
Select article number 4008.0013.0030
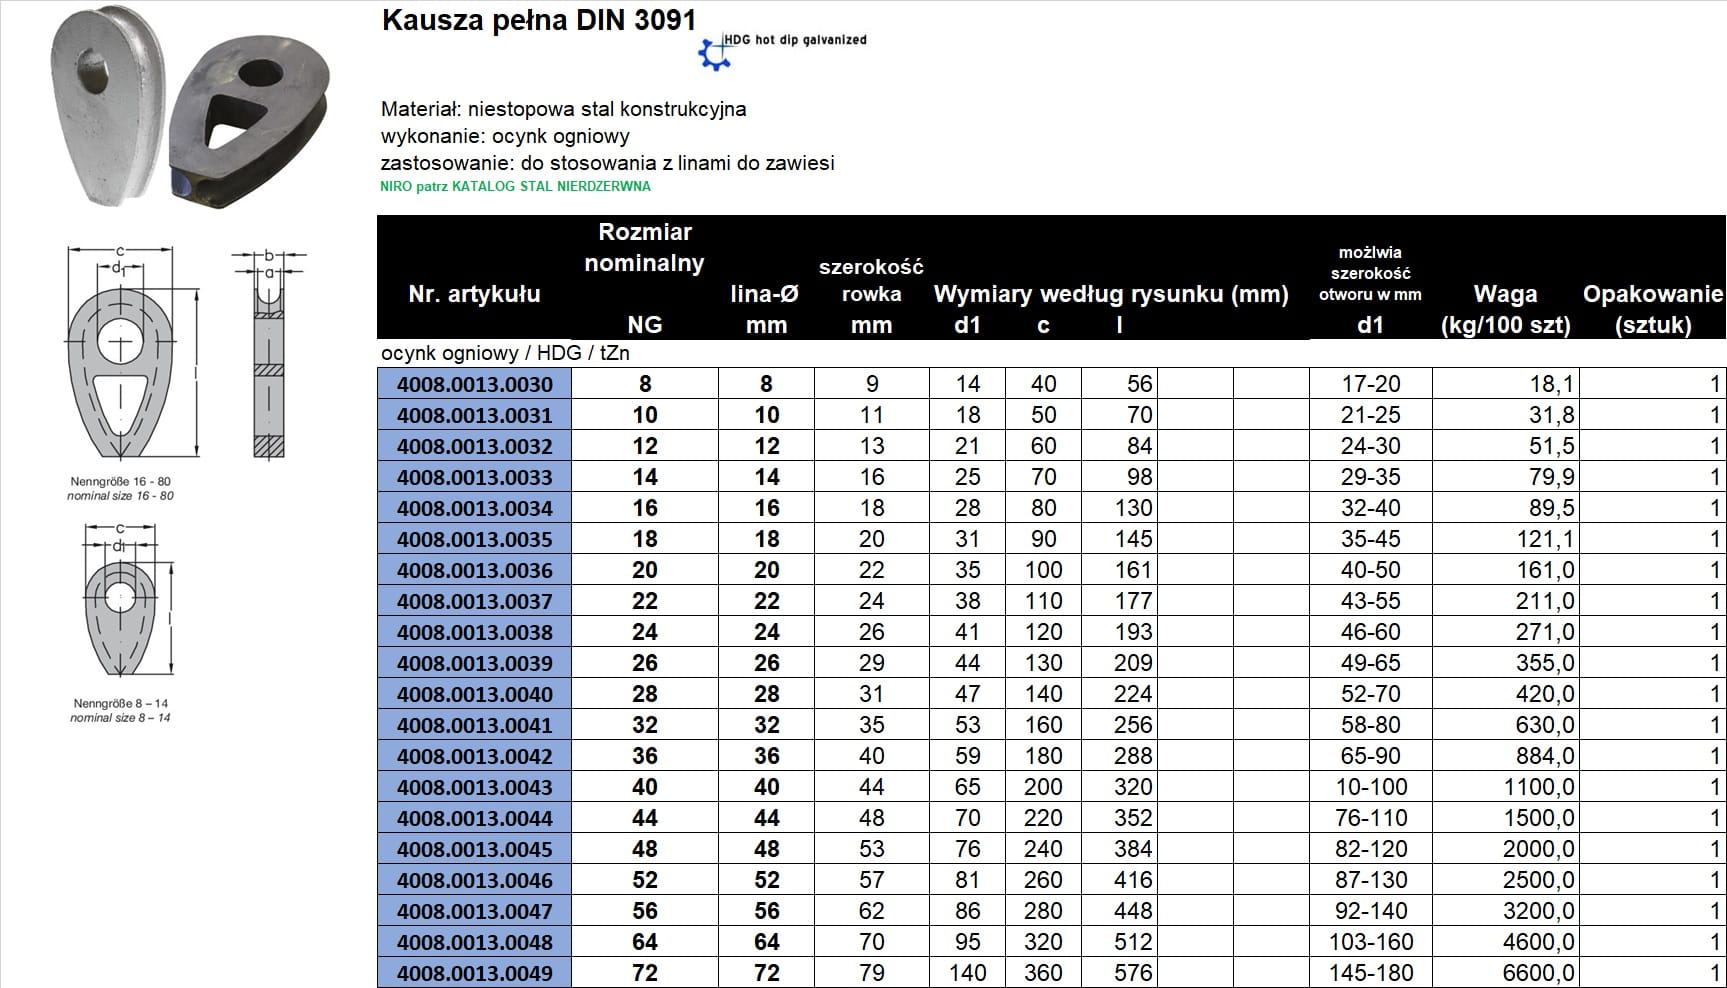tap(474, 384)
